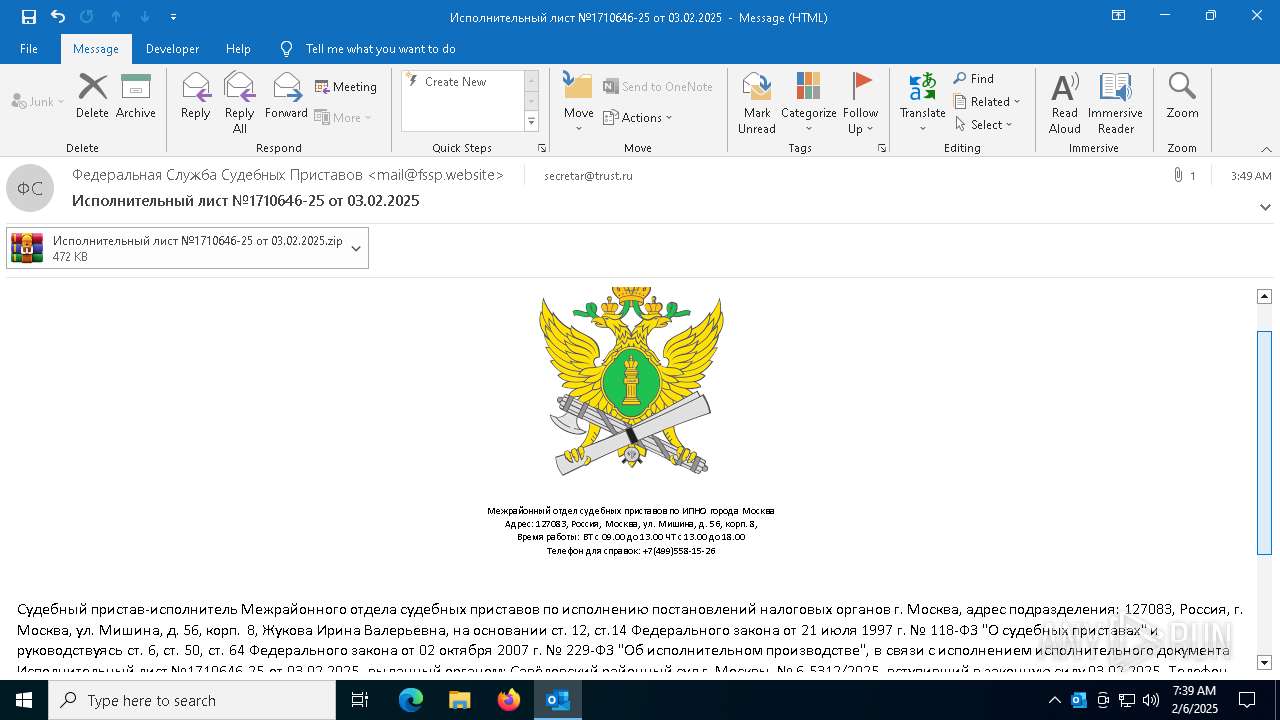The height and width of the screenshot is (720, 1280).
Task: Open the Follow Up flag menu
Action: 861,103
